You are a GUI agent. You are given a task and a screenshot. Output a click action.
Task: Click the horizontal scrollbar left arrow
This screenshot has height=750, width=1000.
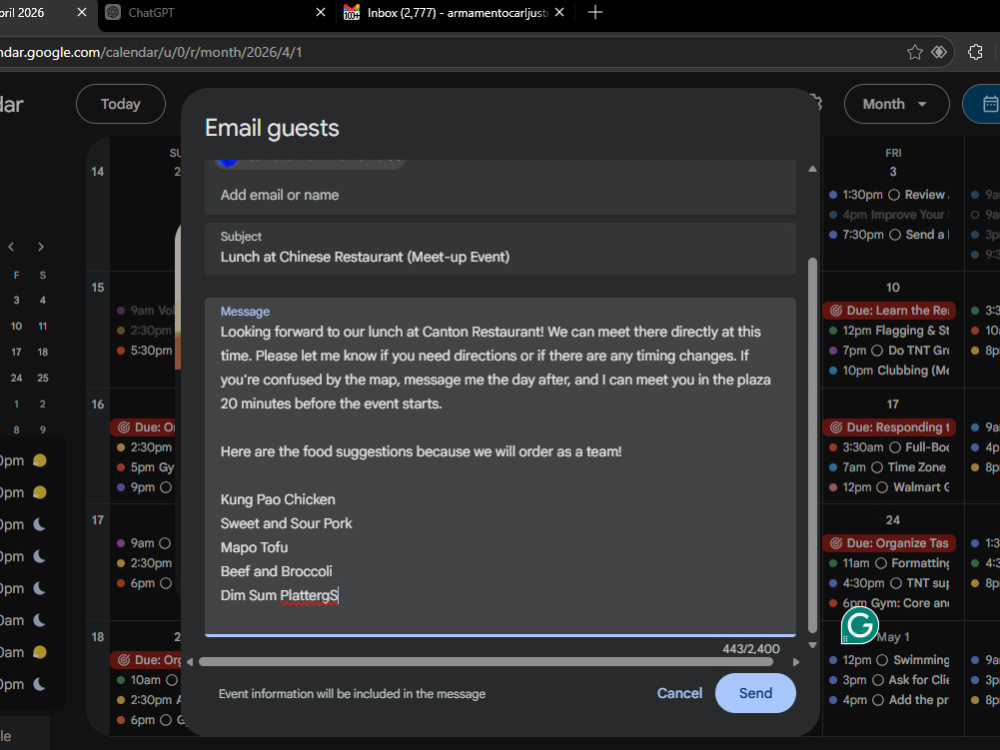pyautogui.click(x=189, y=662)
